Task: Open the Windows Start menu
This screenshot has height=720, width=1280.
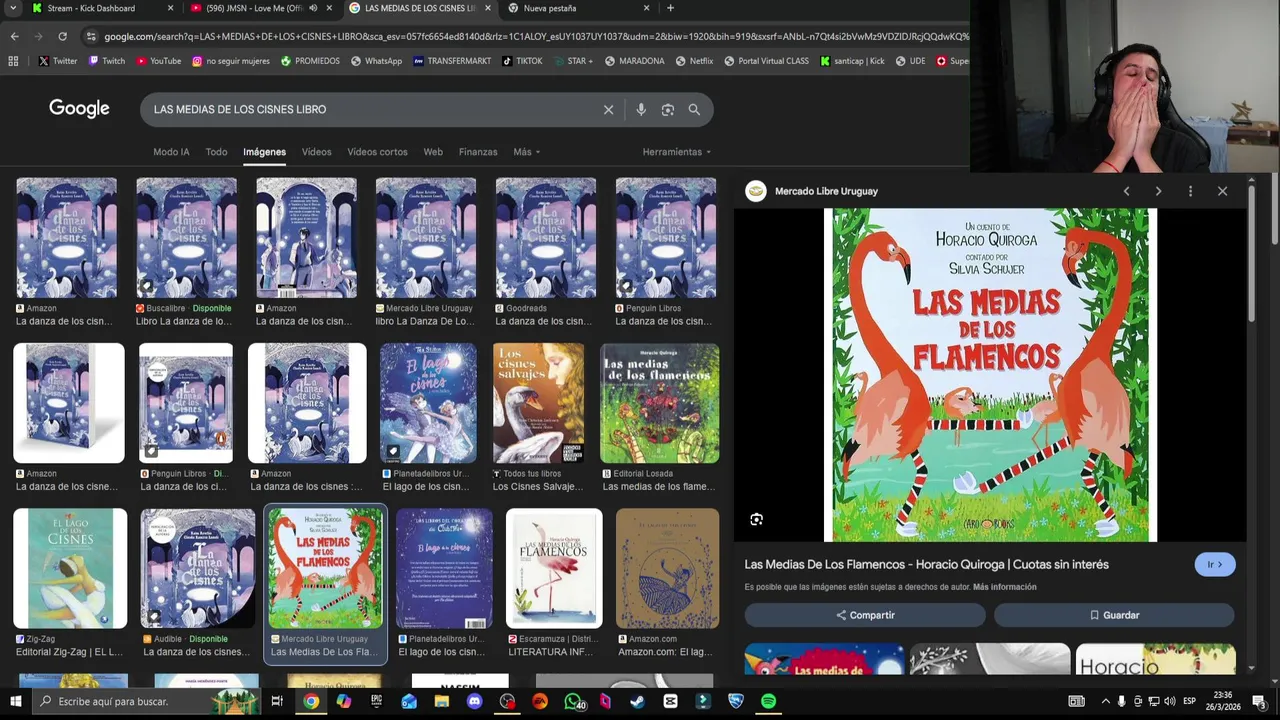Action: tap(15, 701)
